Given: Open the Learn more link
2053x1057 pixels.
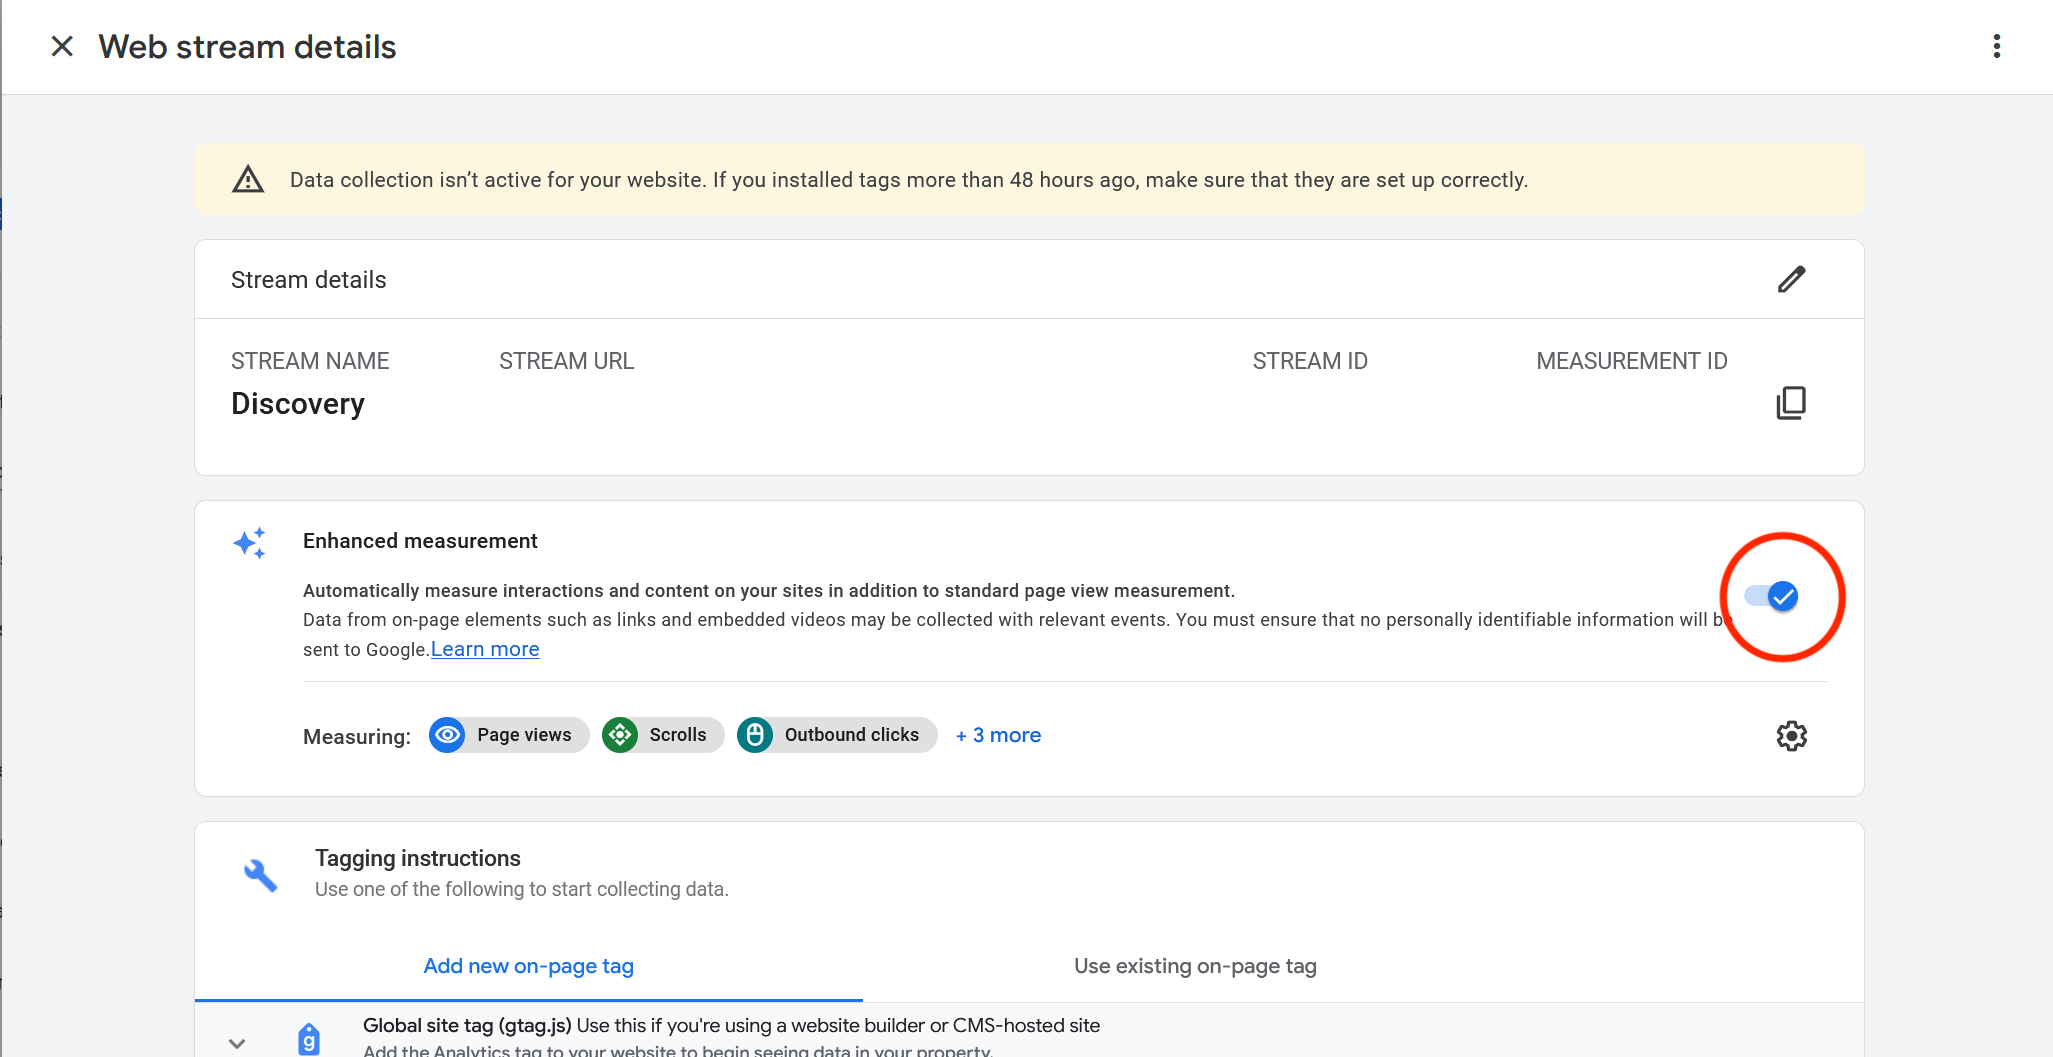Looking at the screenshot, I should 485,649.
